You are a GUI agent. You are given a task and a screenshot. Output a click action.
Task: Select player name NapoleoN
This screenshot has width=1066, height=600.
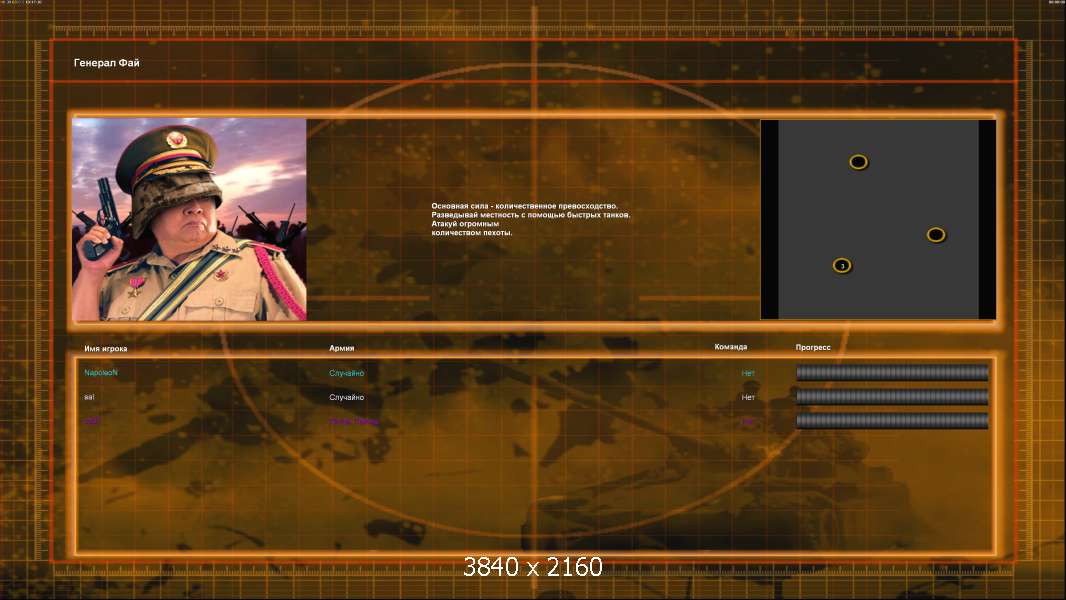[101, 372]
